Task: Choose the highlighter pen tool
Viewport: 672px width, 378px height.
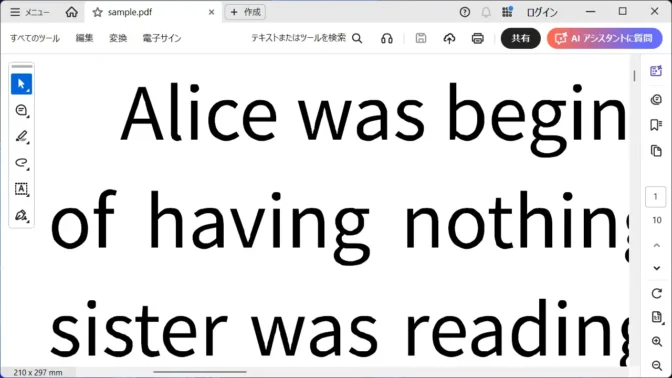Action: point(21,137)
